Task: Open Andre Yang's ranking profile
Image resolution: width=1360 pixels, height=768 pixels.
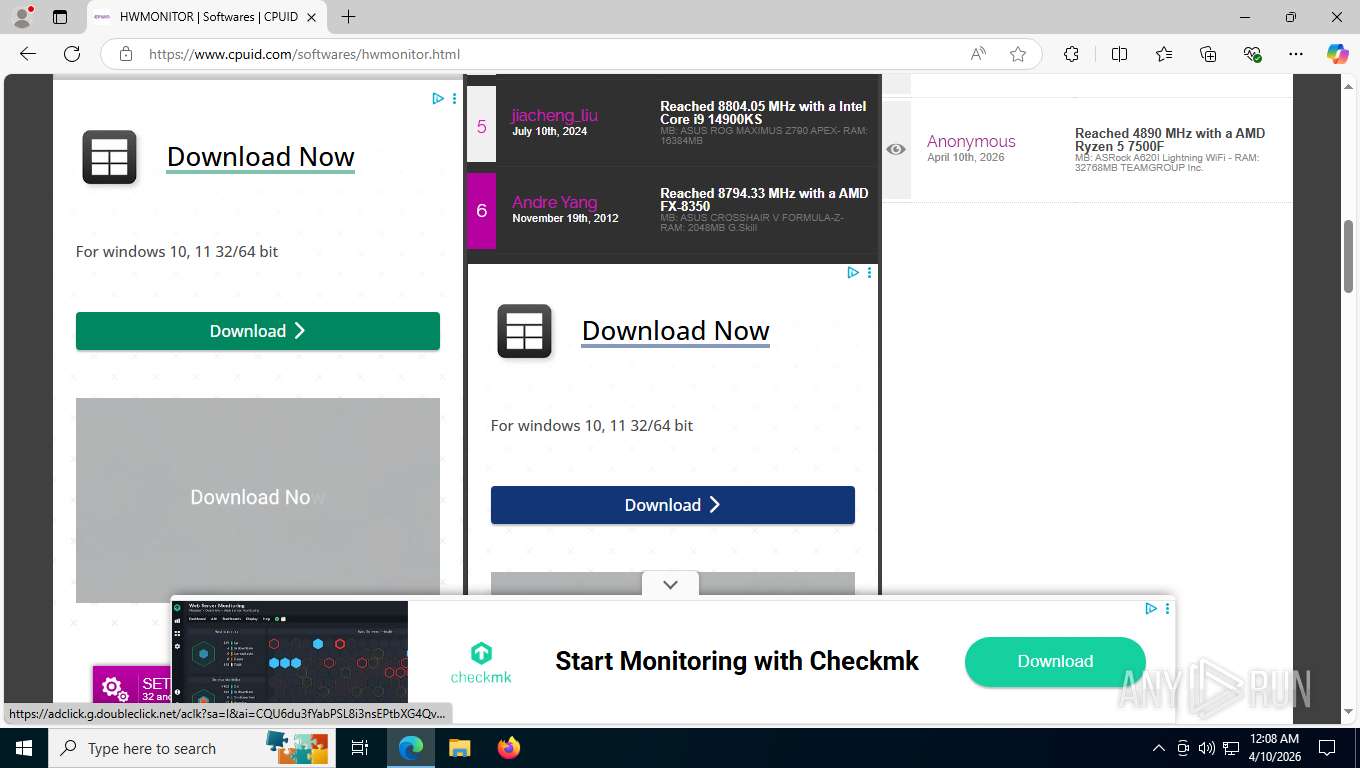Action: [555, 202]
